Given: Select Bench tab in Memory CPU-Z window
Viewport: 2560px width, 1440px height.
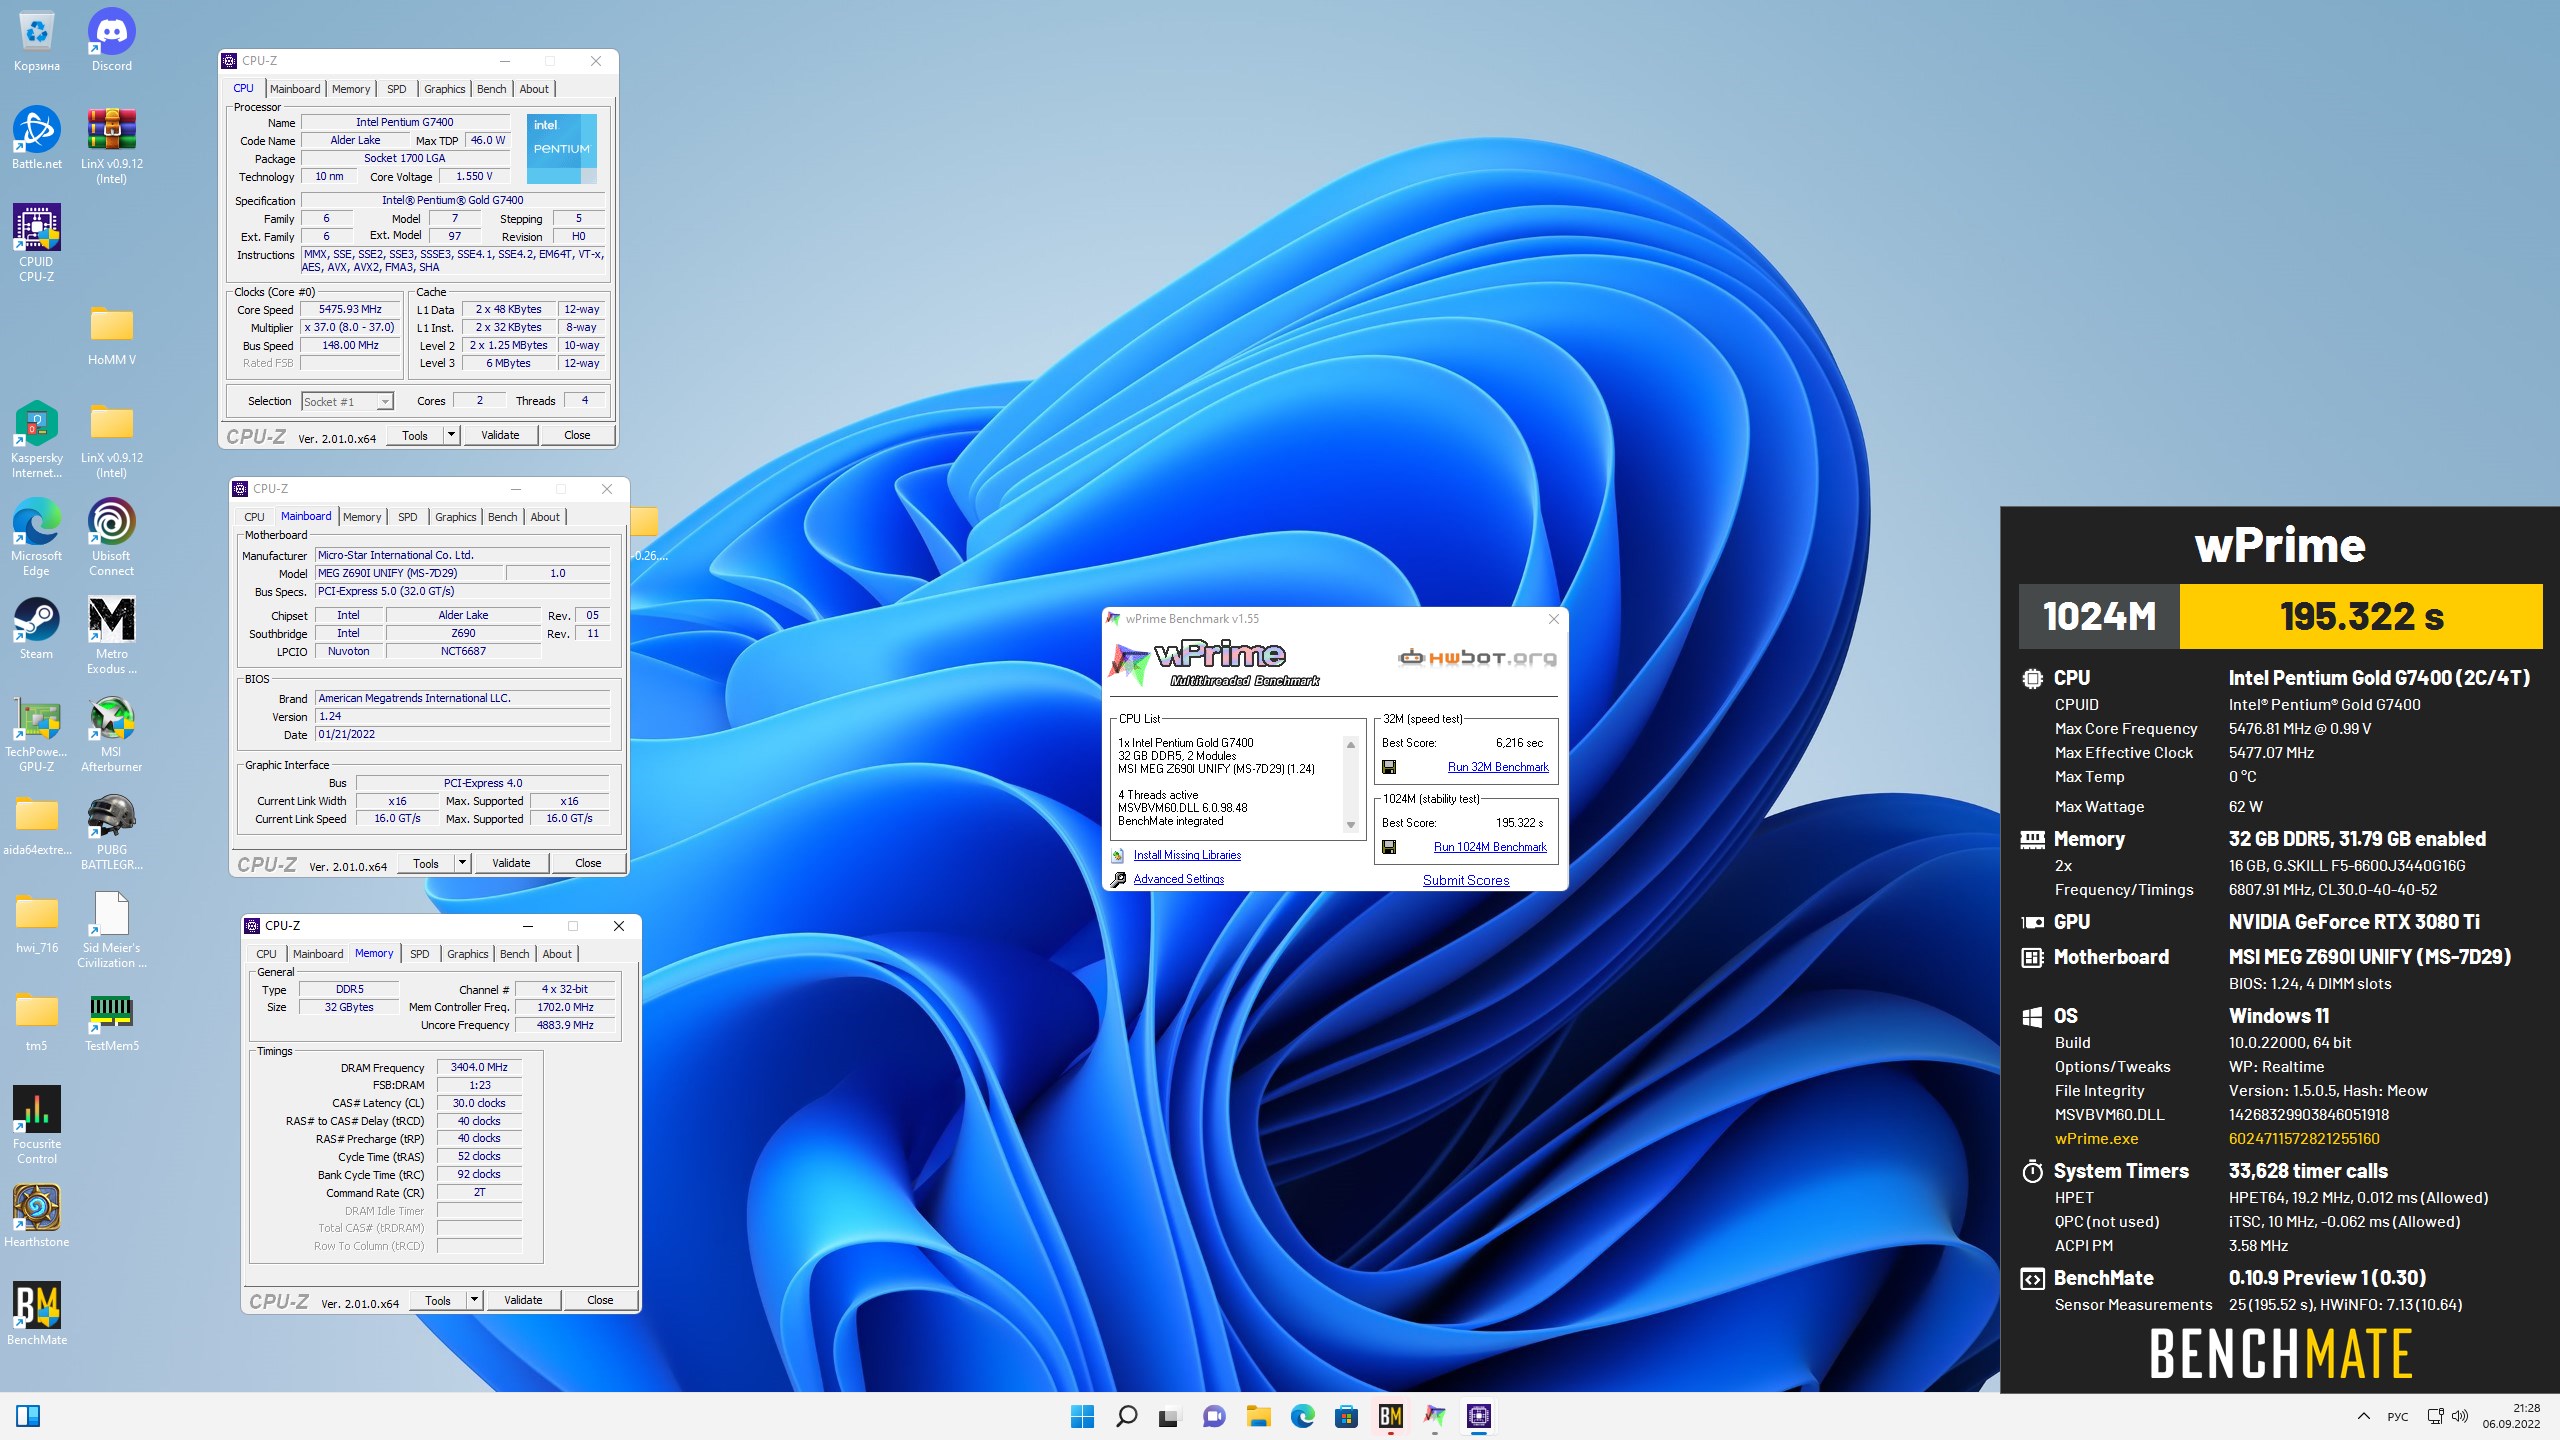Looking at the screenshot, I should point(515,954).
